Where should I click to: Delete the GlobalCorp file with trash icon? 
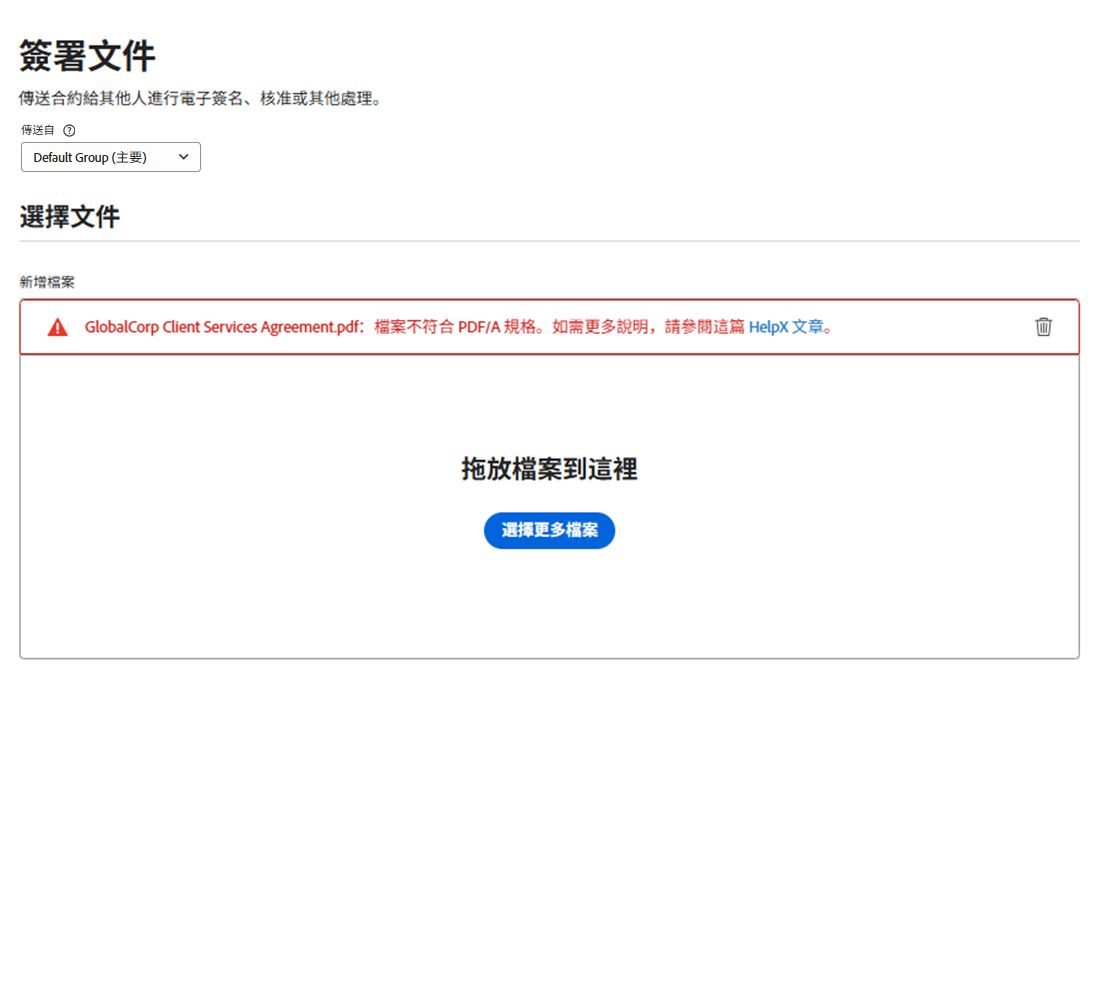tap(1043, 327)
